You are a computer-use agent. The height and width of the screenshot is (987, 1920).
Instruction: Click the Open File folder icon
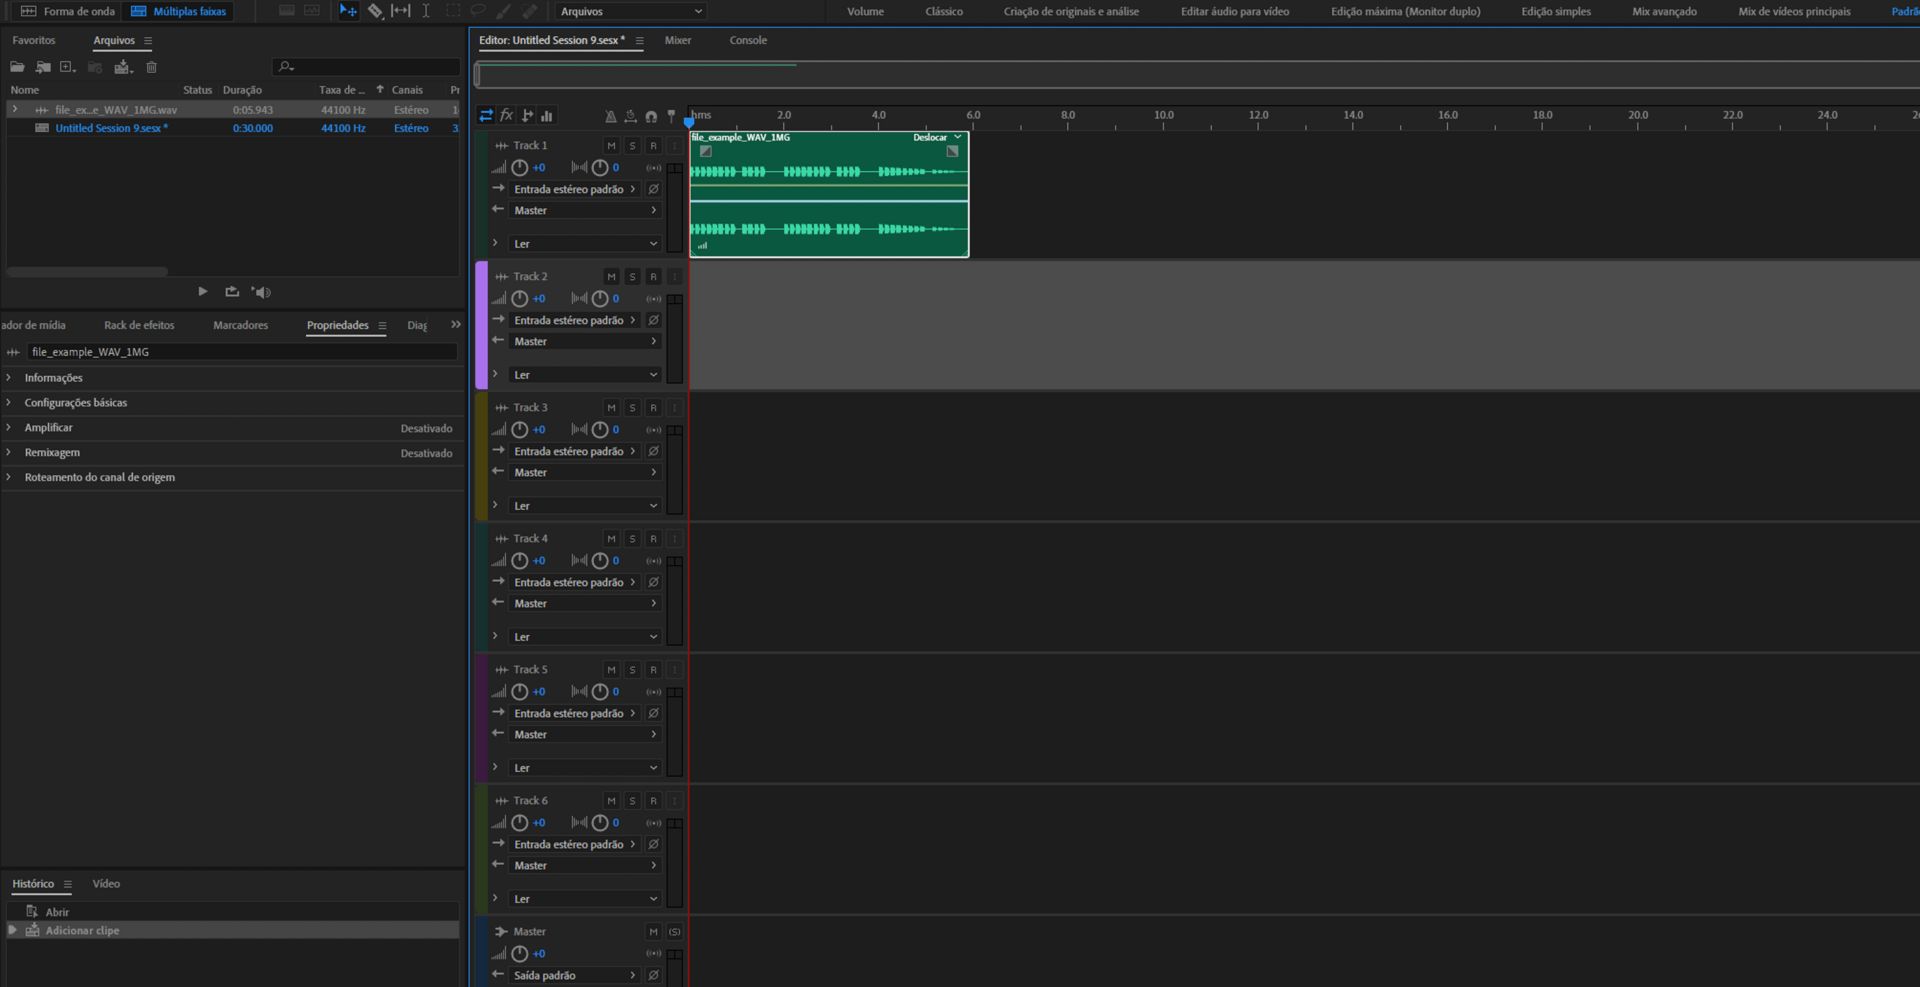(x=17, y=67)
